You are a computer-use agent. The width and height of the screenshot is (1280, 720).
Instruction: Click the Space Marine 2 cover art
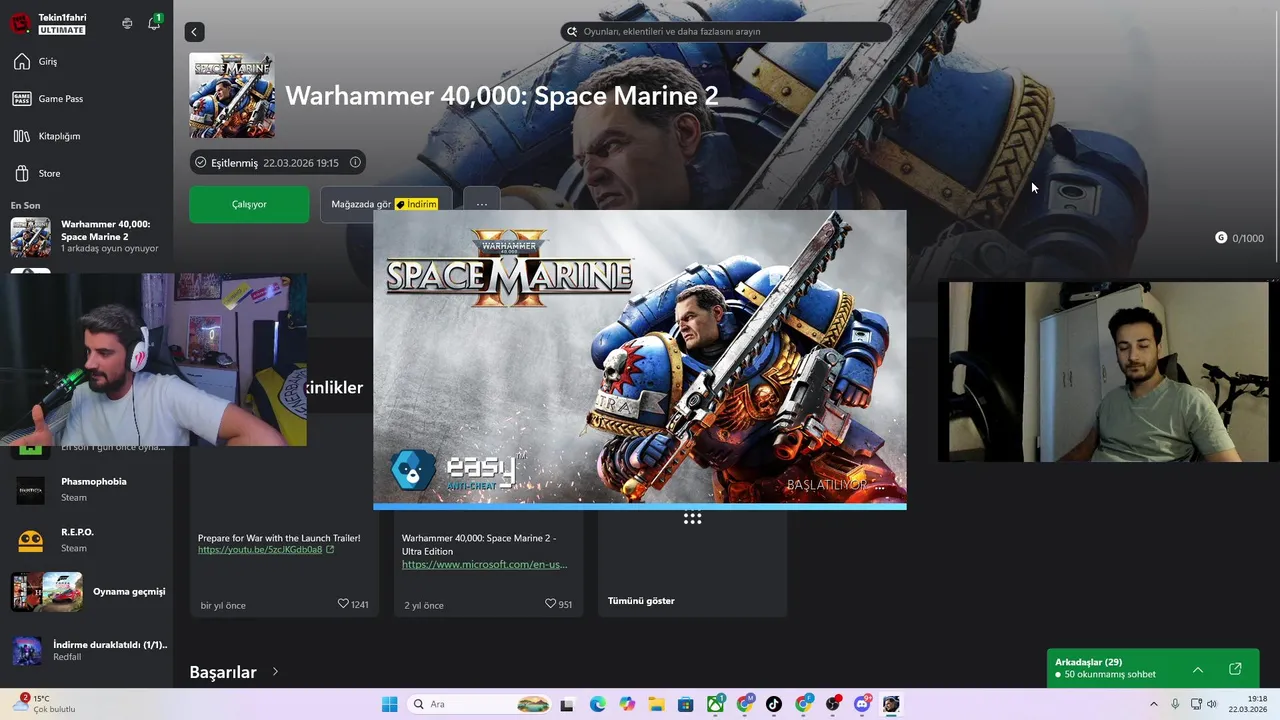pyautogui.click(x=232, y=95)
